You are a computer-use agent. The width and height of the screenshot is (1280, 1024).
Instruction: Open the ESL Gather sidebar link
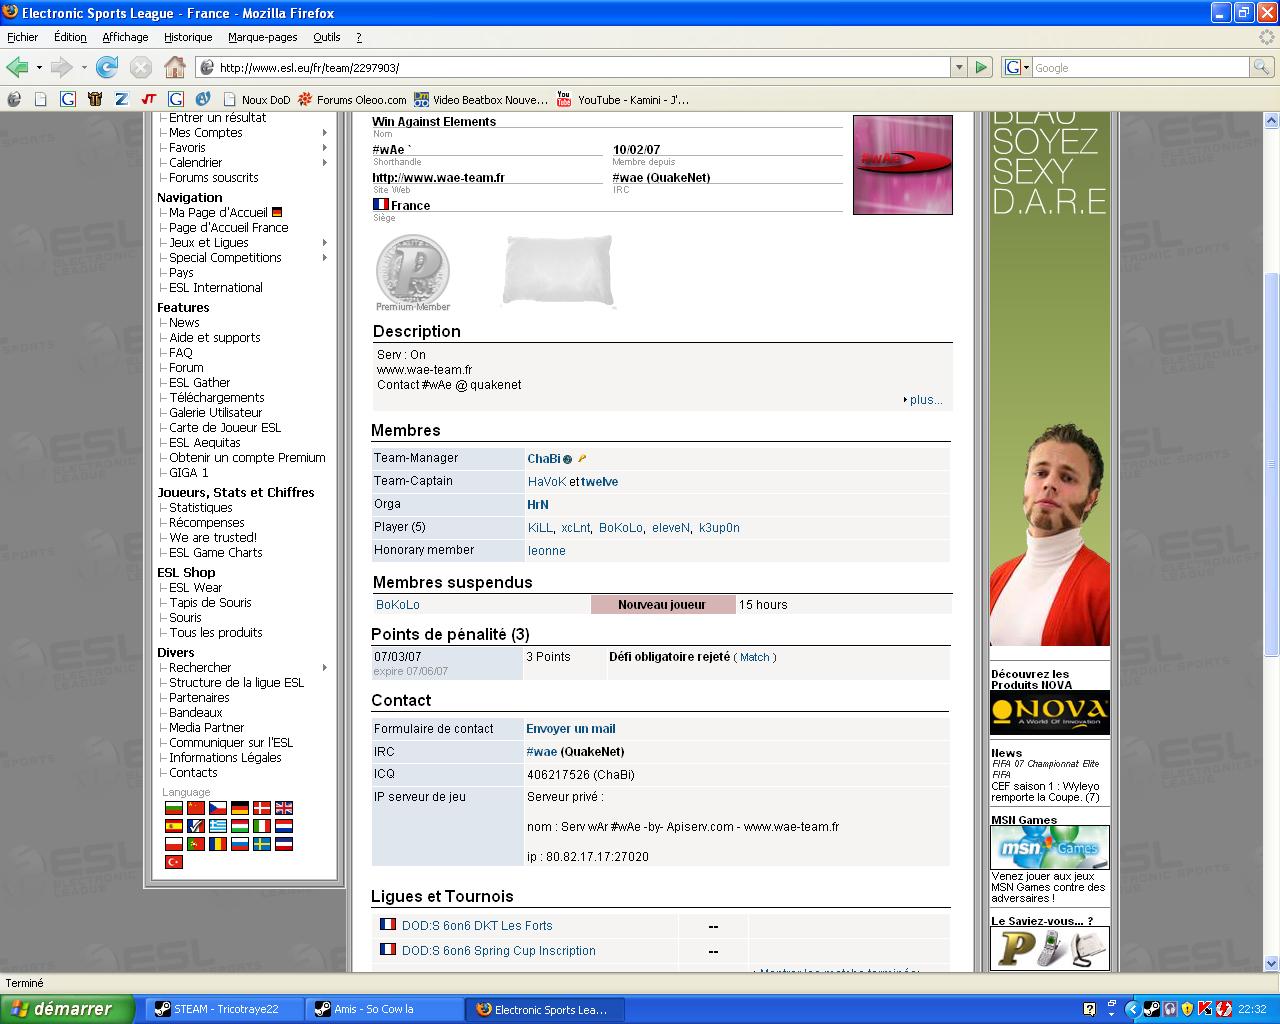pos(199,382)
